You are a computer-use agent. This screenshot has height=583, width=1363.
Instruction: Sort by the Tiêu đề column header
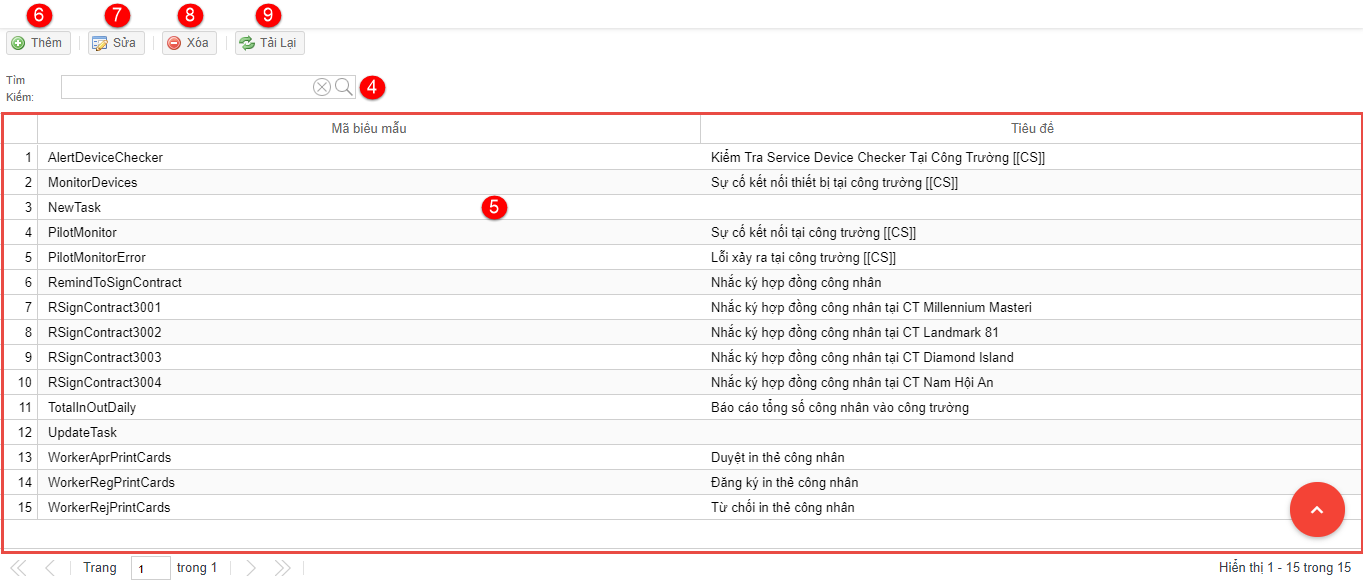1031,129
